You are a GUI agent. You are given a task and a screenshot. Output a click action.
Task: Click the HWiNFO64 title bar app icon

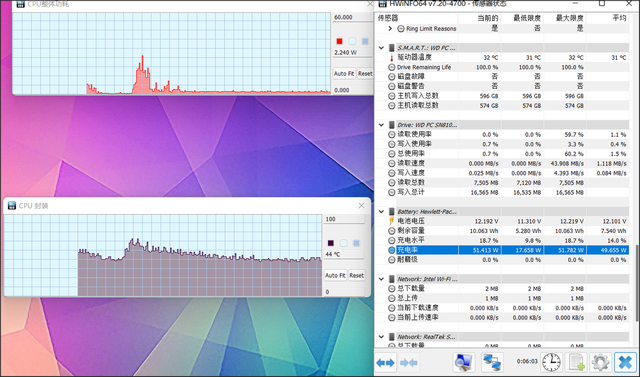coord(382,4)
